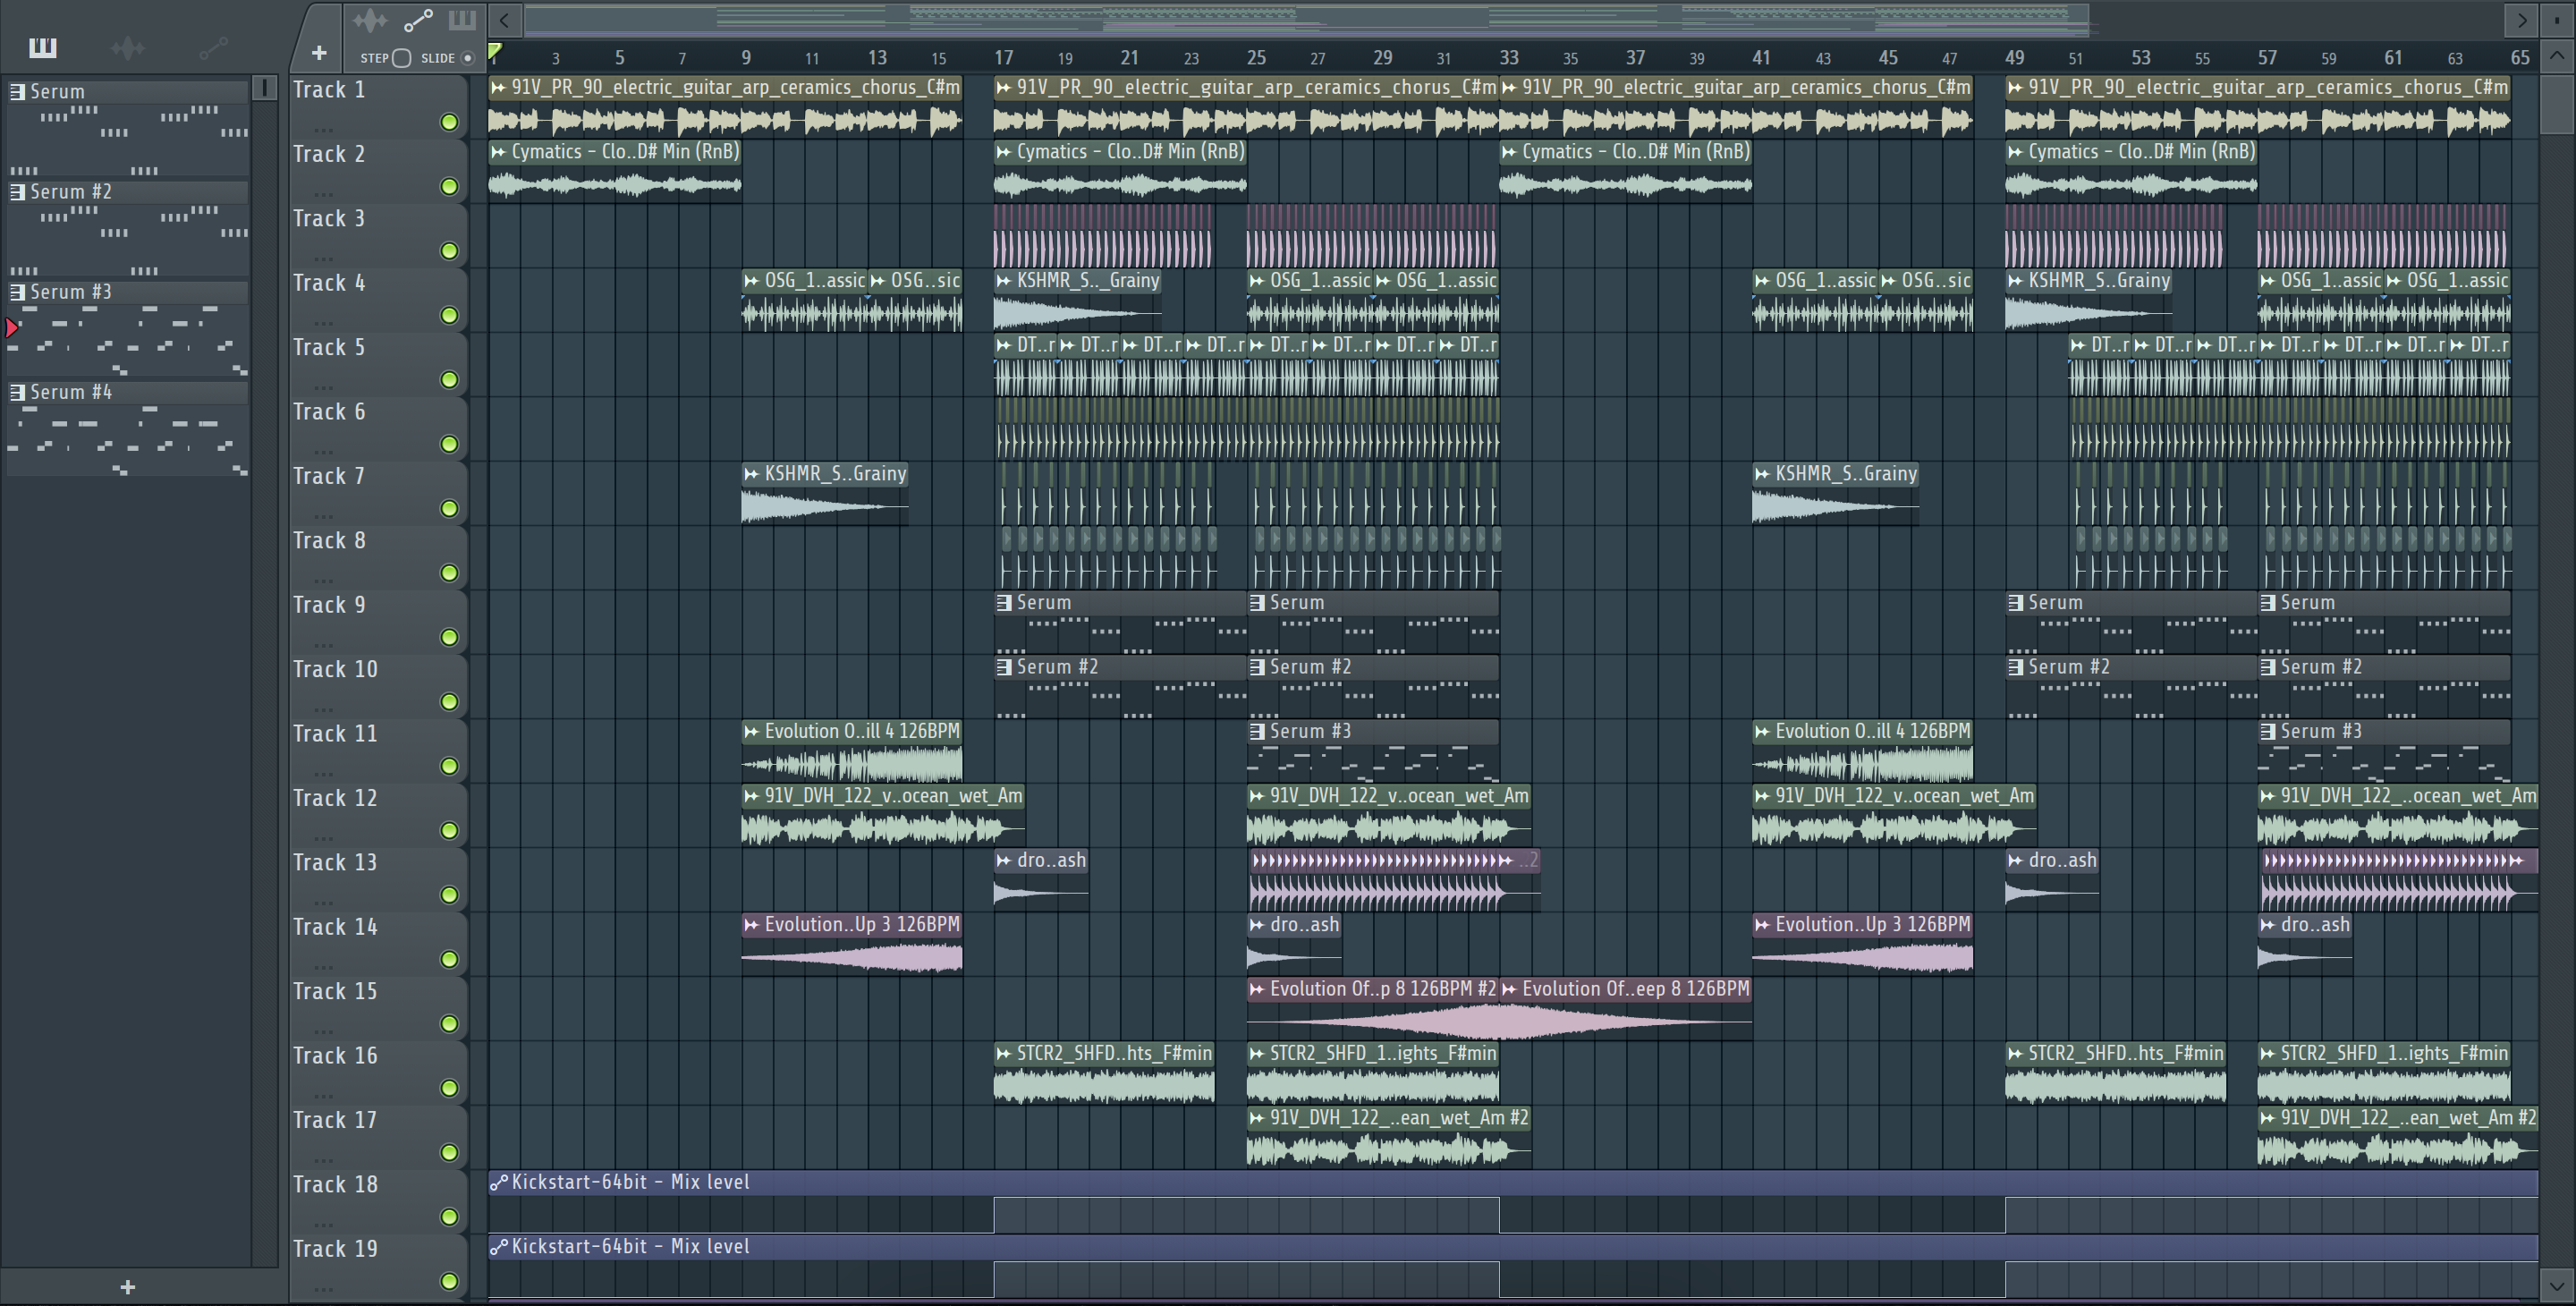
Task: Enable the SLIDE radio option
Action: click(467, 58)
